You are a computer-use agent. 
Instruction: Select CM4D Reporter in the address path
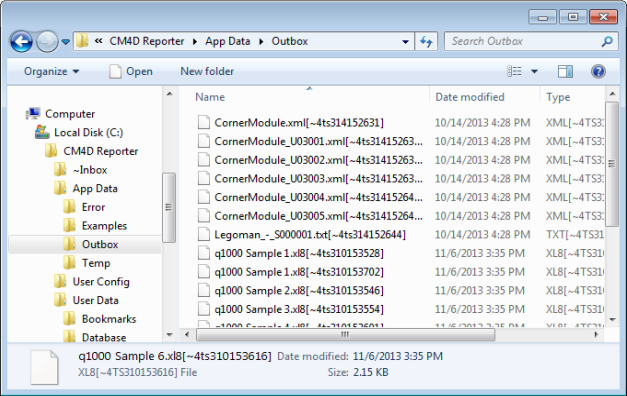(x=147, y=41)
